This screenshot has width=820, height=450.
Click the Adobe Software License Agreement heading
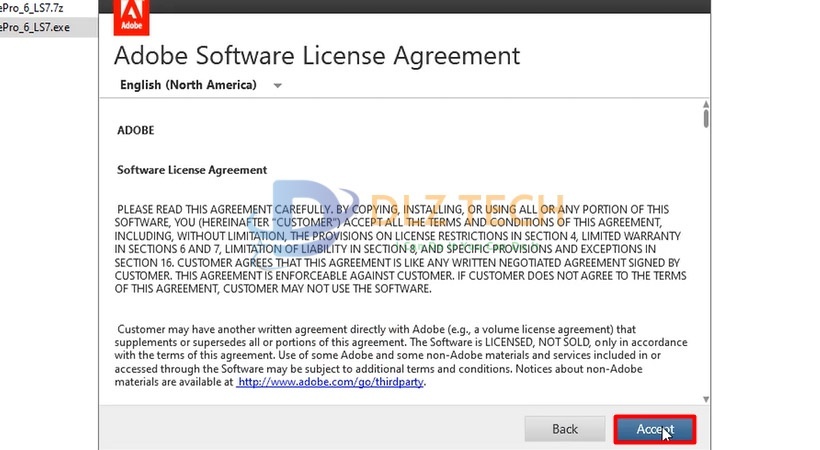(x=317, y=54)
